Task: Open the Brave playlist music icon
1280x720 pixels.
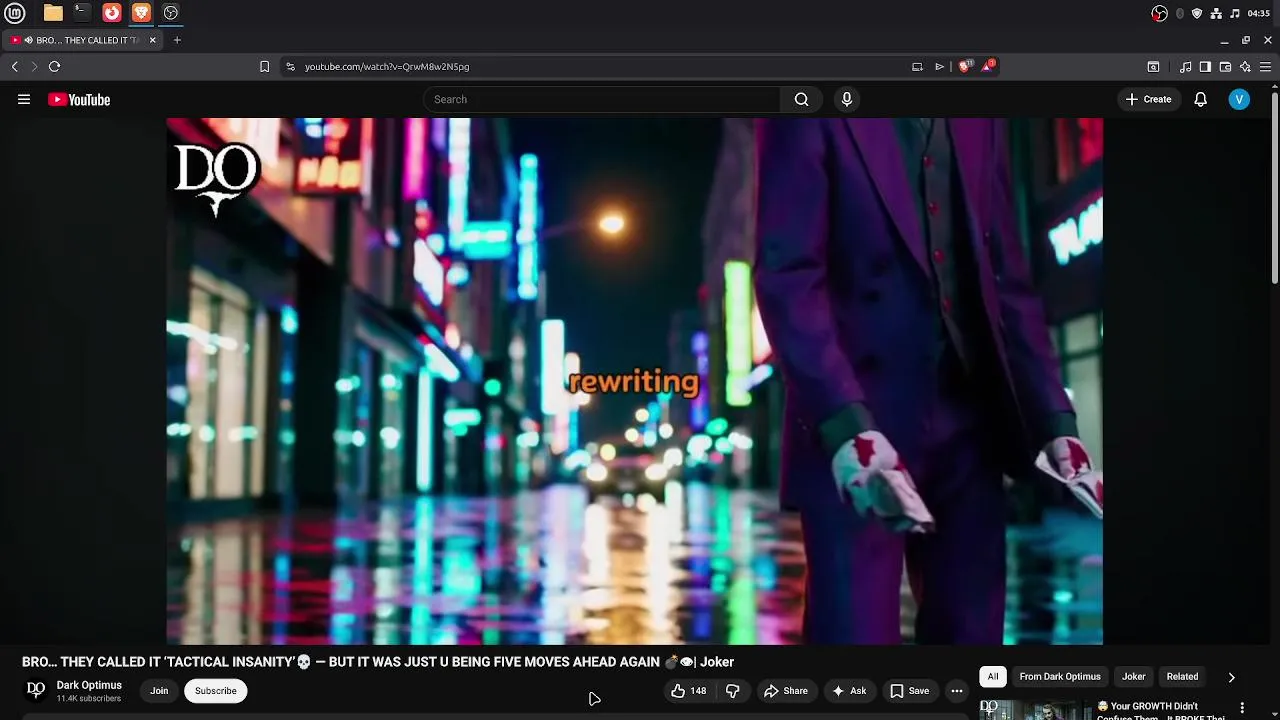Action: point(1185,67)
